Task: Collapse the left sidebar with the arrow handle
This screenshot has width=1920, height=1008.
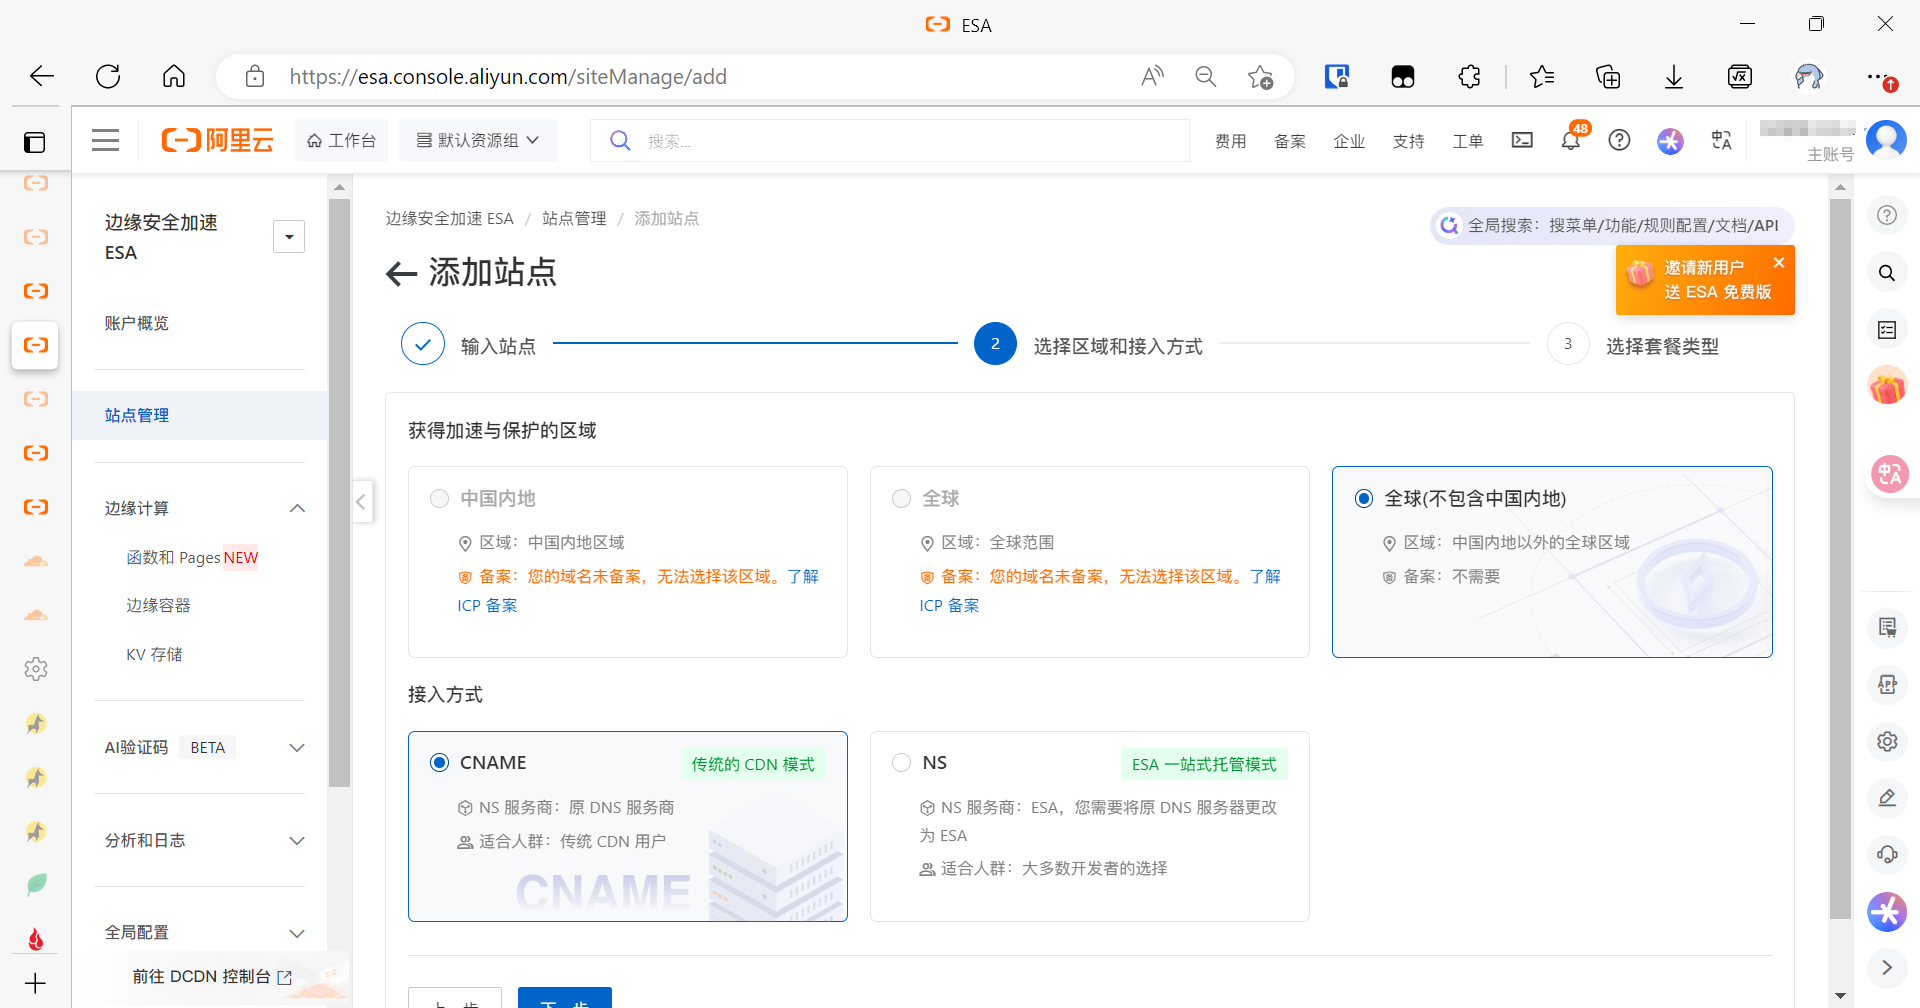Action: coord(361,501)
